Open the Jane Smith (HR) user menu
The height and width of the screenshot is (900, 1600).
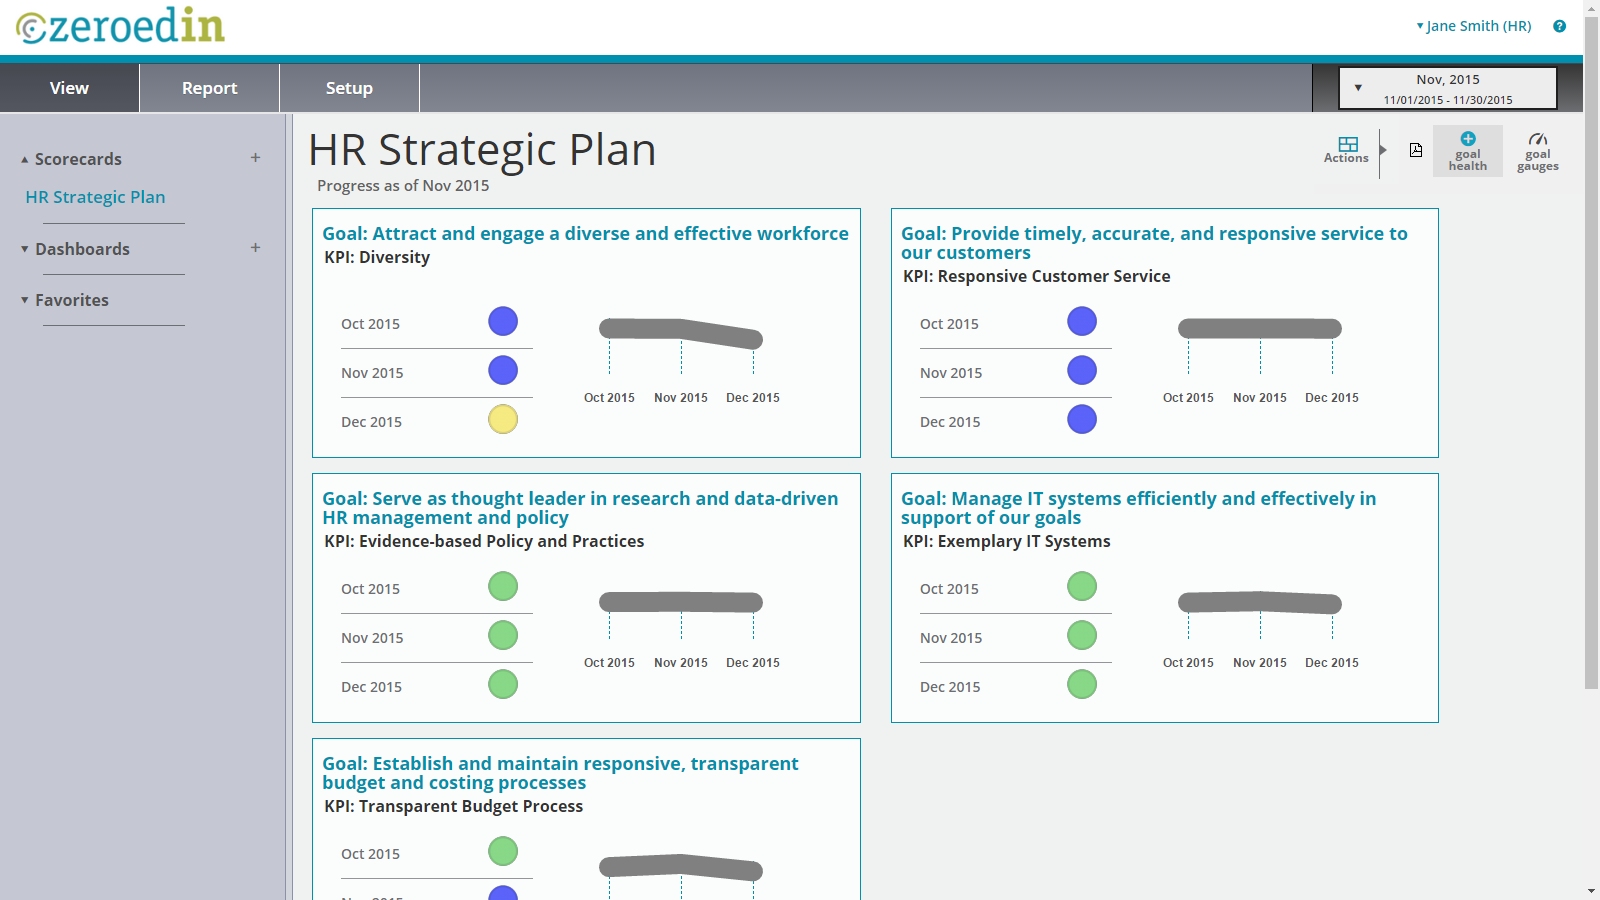point(1474,26)
